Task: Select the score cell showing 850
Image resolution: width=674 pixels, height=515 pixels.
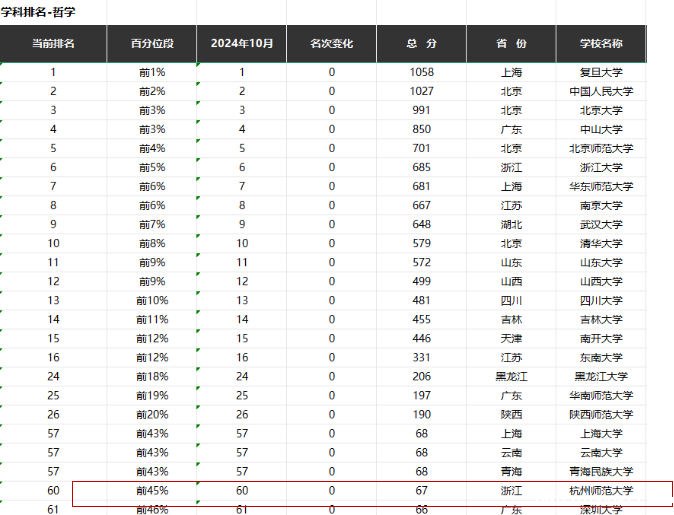Action: 421,129
